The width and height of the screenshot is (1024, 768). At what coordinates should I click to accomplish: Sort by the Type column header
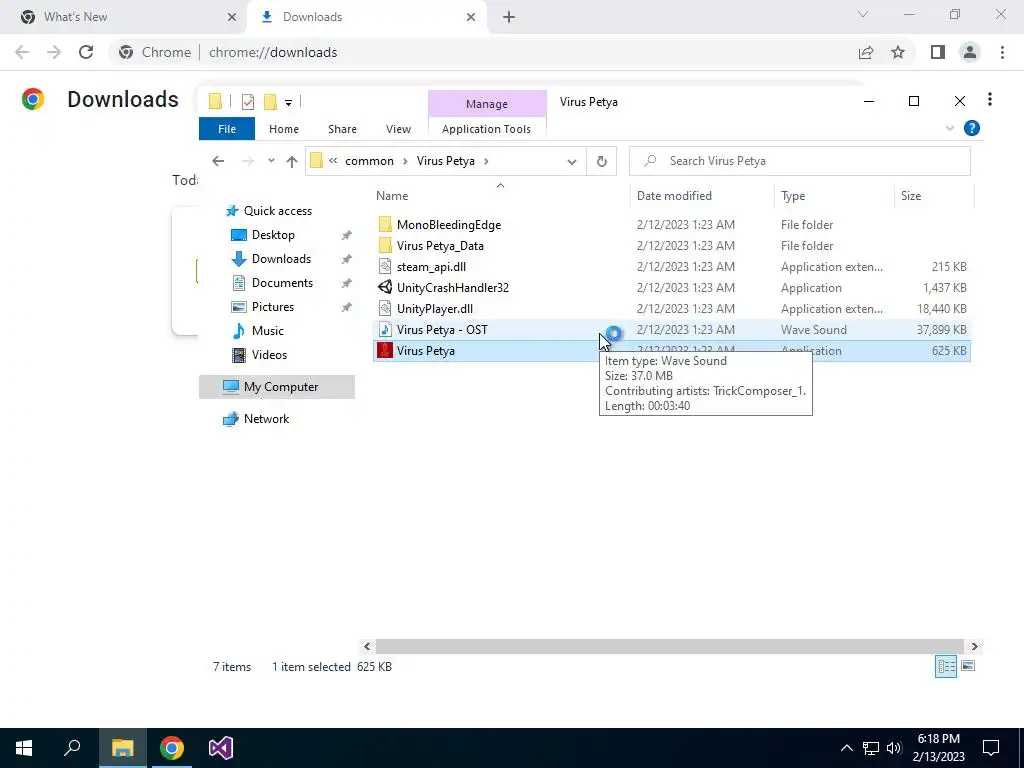click(x=793, y=196)
